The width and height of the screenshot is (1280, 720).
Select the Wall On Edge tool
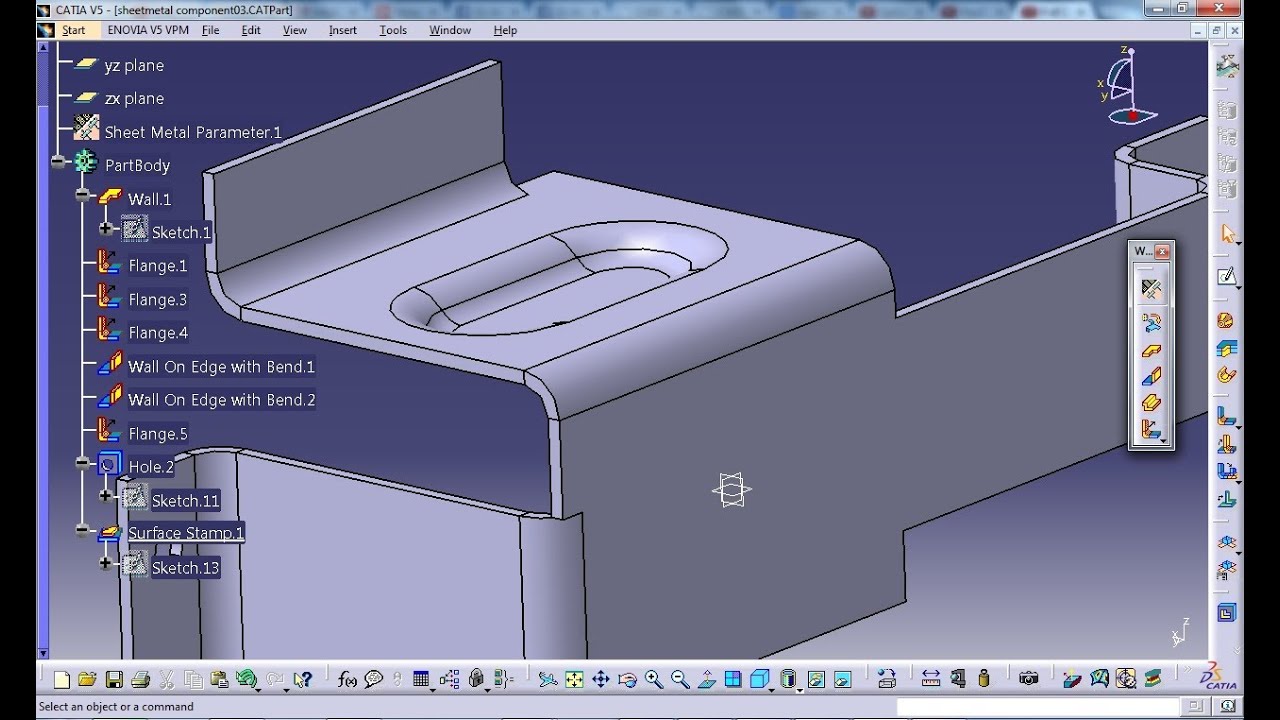pos(1151,375)
